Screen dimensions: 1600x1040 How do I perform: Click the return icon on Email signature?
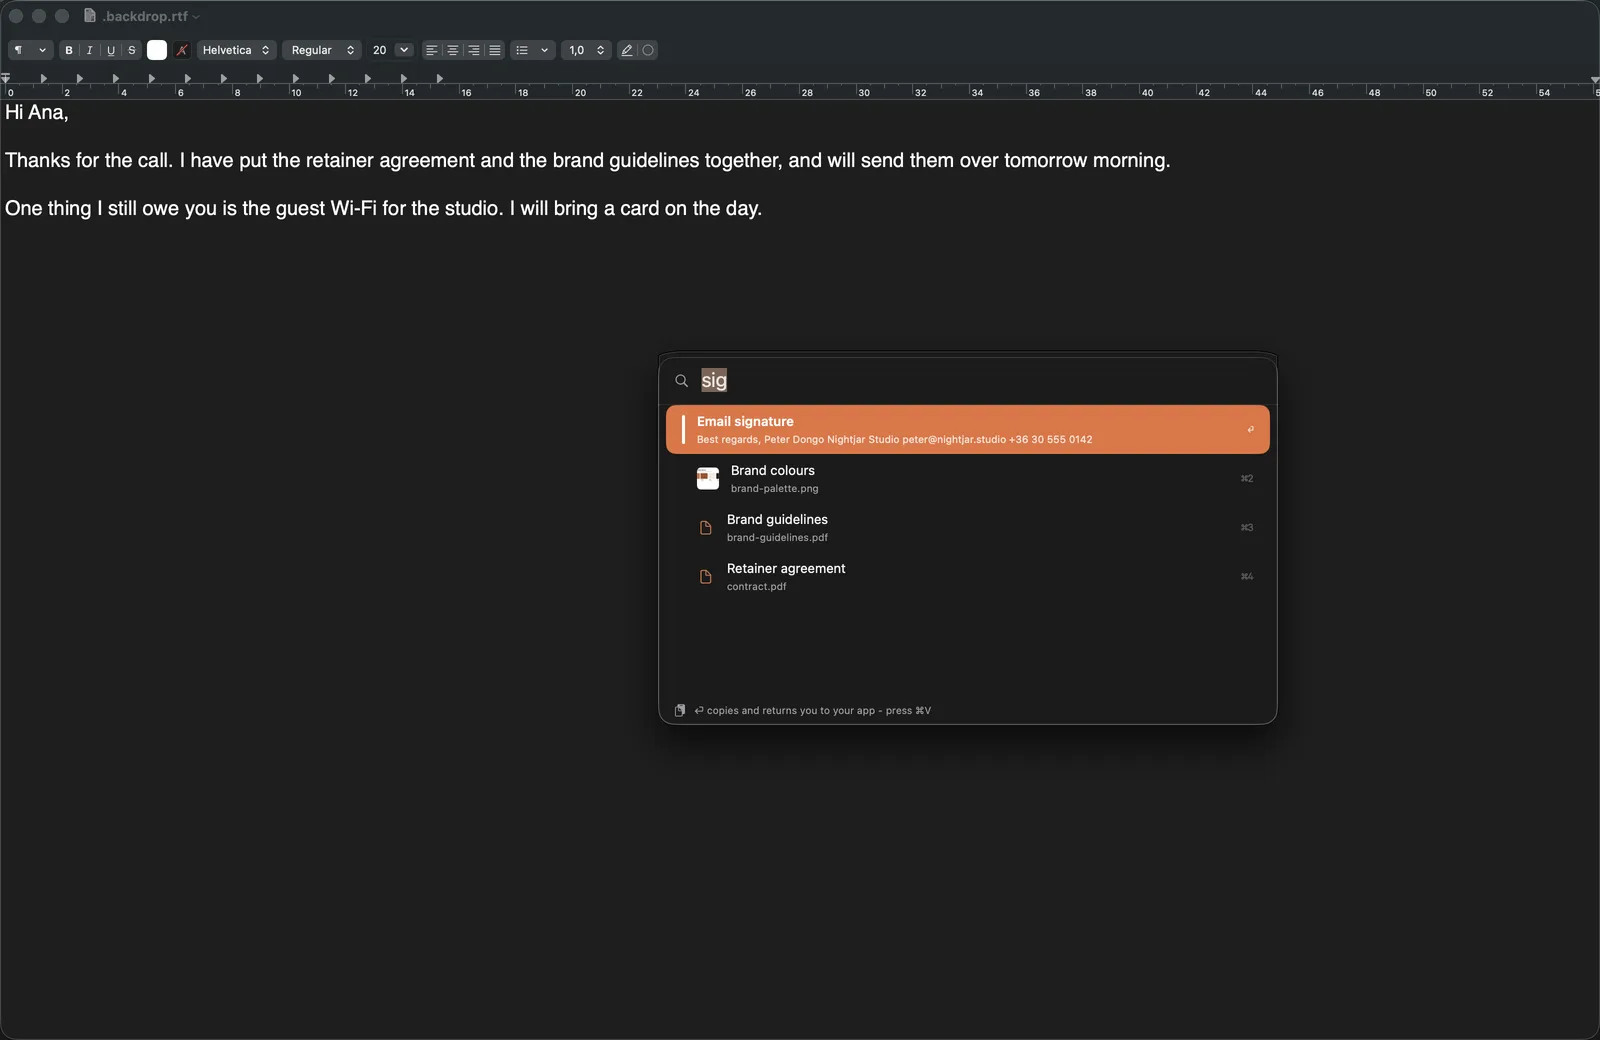[1250, 430]
